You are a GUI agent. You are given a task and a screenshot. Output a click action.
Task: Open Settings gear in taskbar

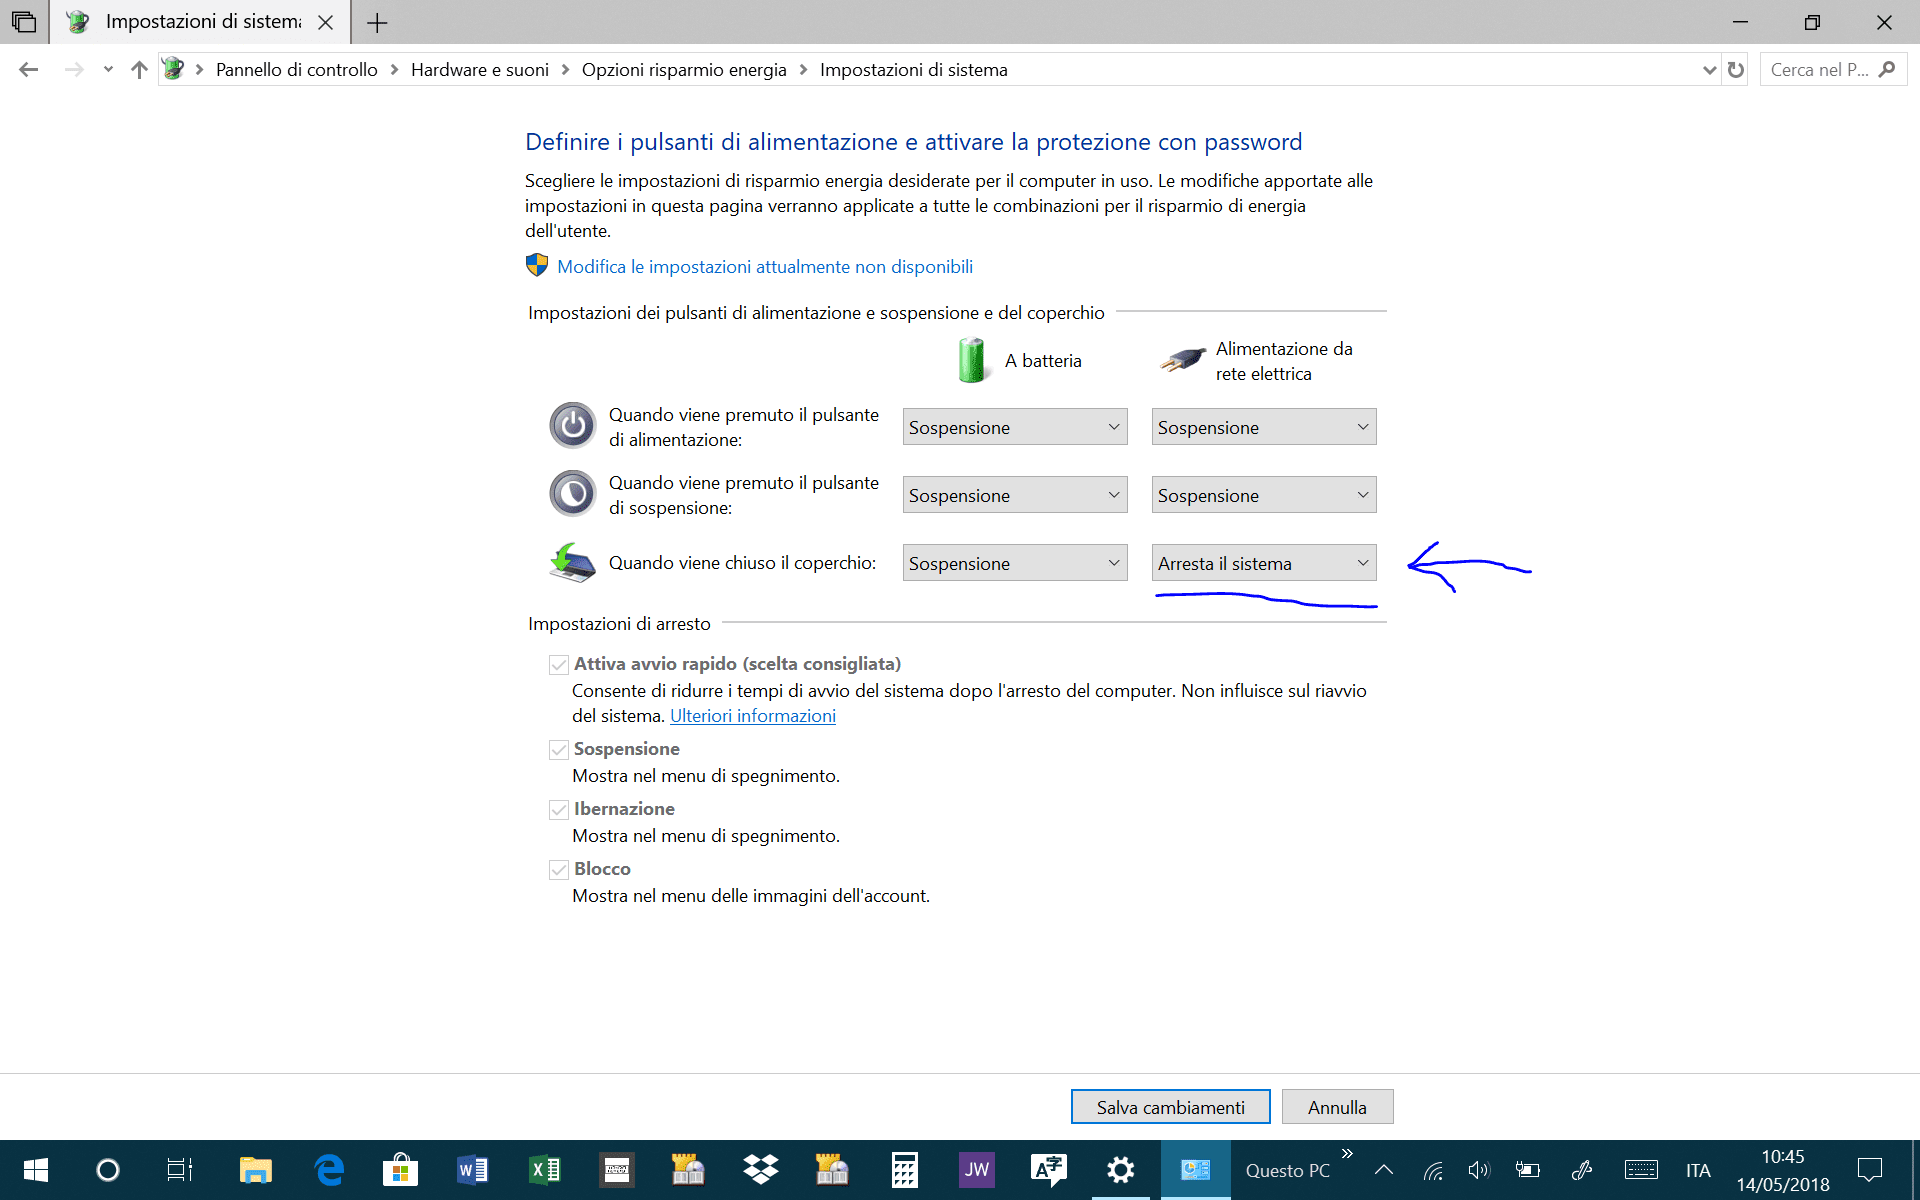point(1120,1169)
